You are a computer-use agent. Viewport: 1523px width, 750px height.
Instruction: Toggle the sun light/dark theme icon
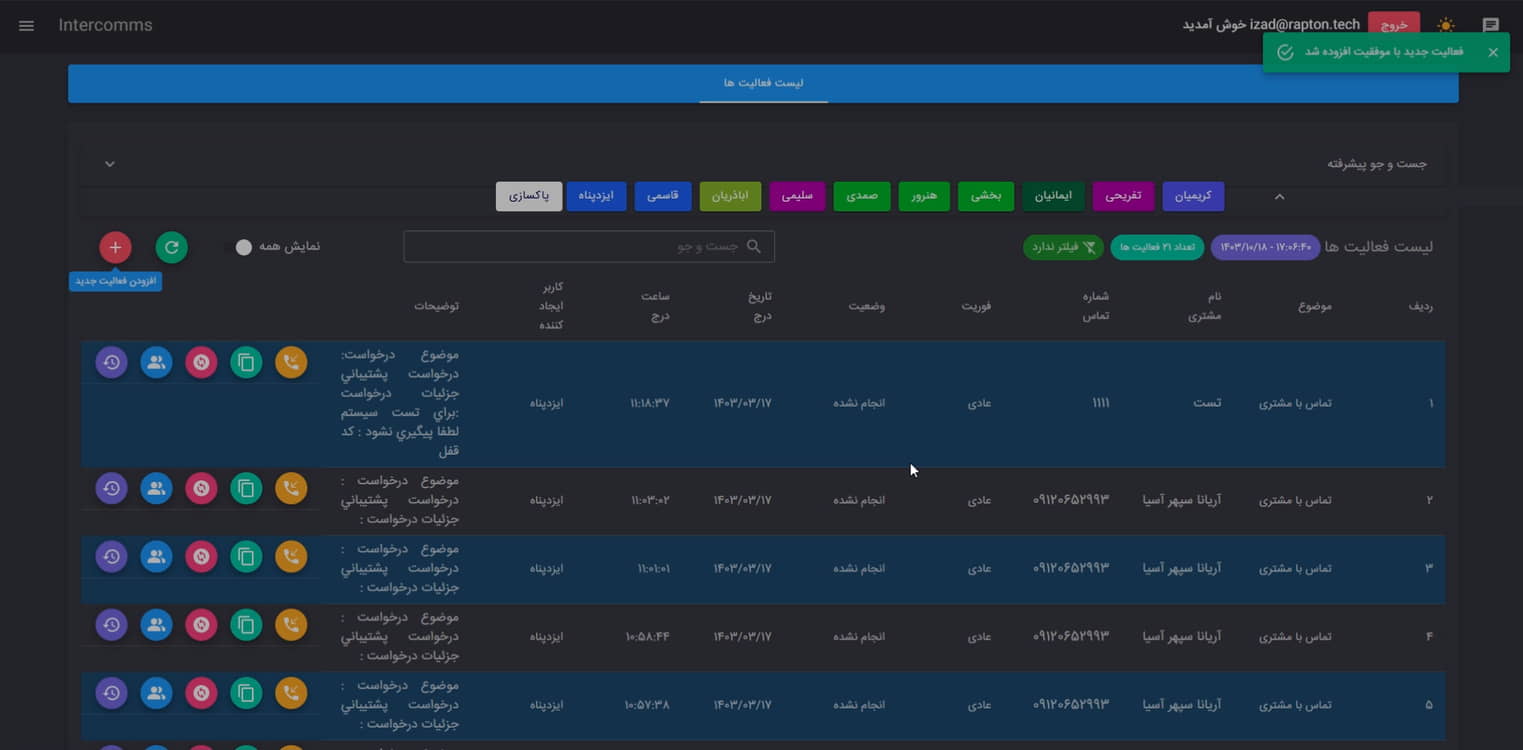(x=1446, y=25)
